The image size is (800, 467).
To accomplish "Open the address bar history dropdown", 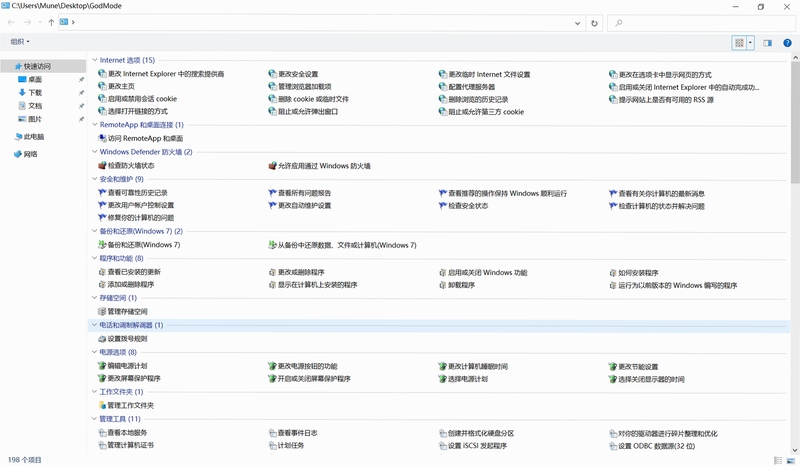I will [x=577, y=23].
